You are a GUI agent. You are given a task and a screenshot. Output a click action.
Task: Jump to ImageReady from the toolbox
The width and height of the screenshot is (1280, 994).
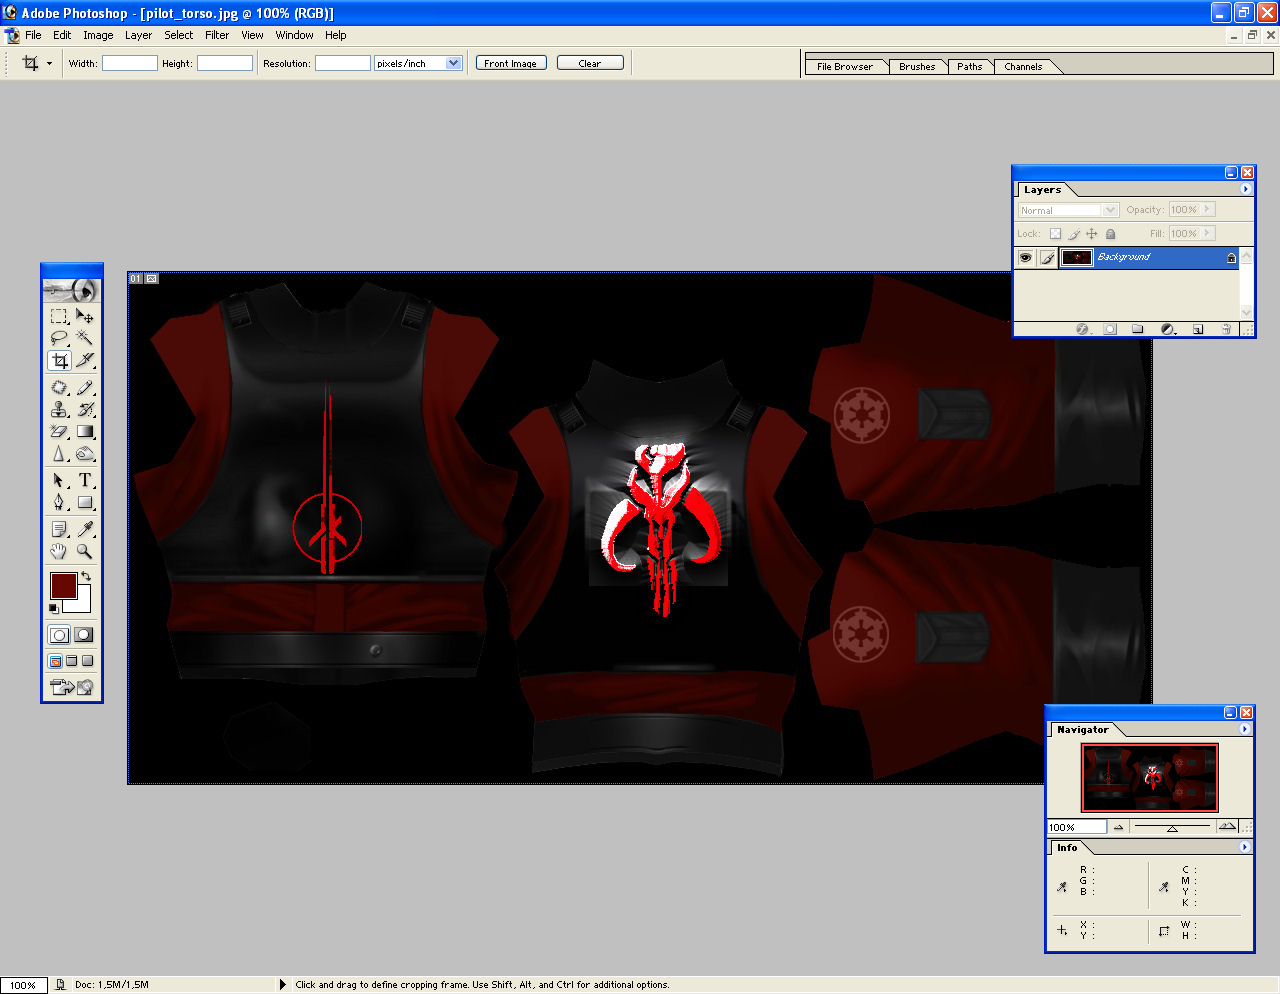tap(71, 687)
